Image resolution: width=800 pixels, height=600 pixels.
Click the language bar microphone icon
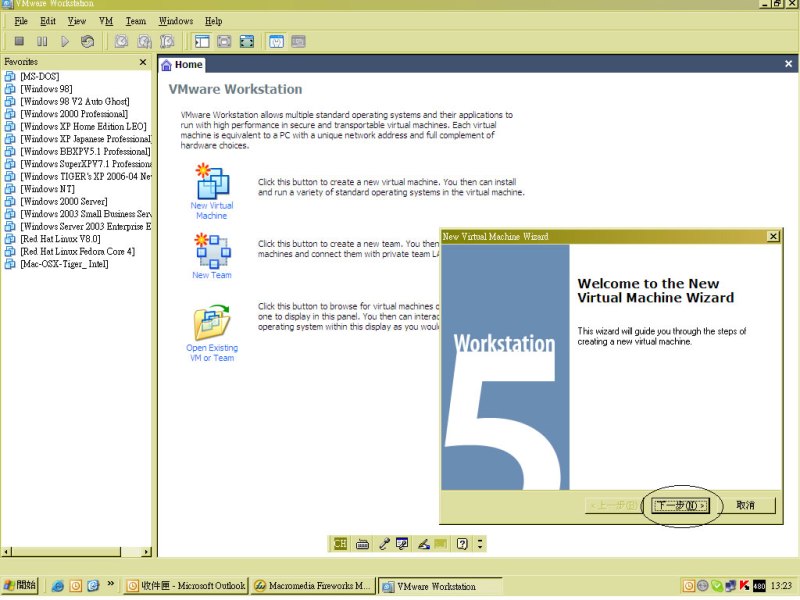[384, 544]
